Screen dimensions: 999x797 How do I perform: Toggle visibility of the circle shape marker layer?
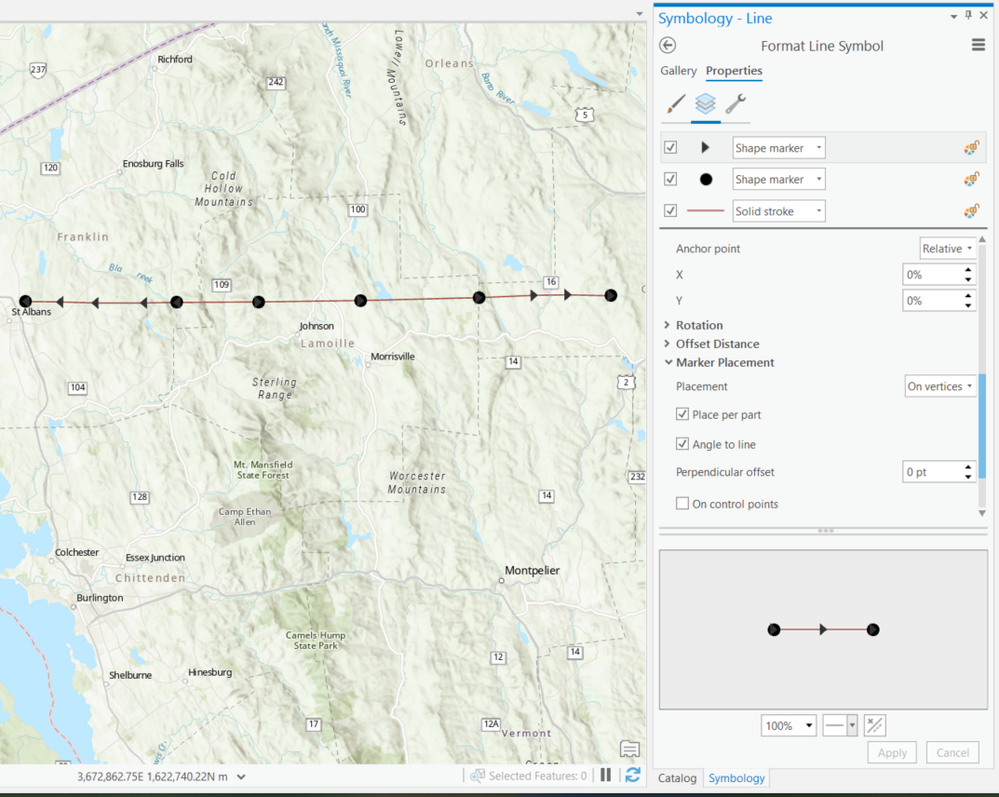[x=670, y=179]
